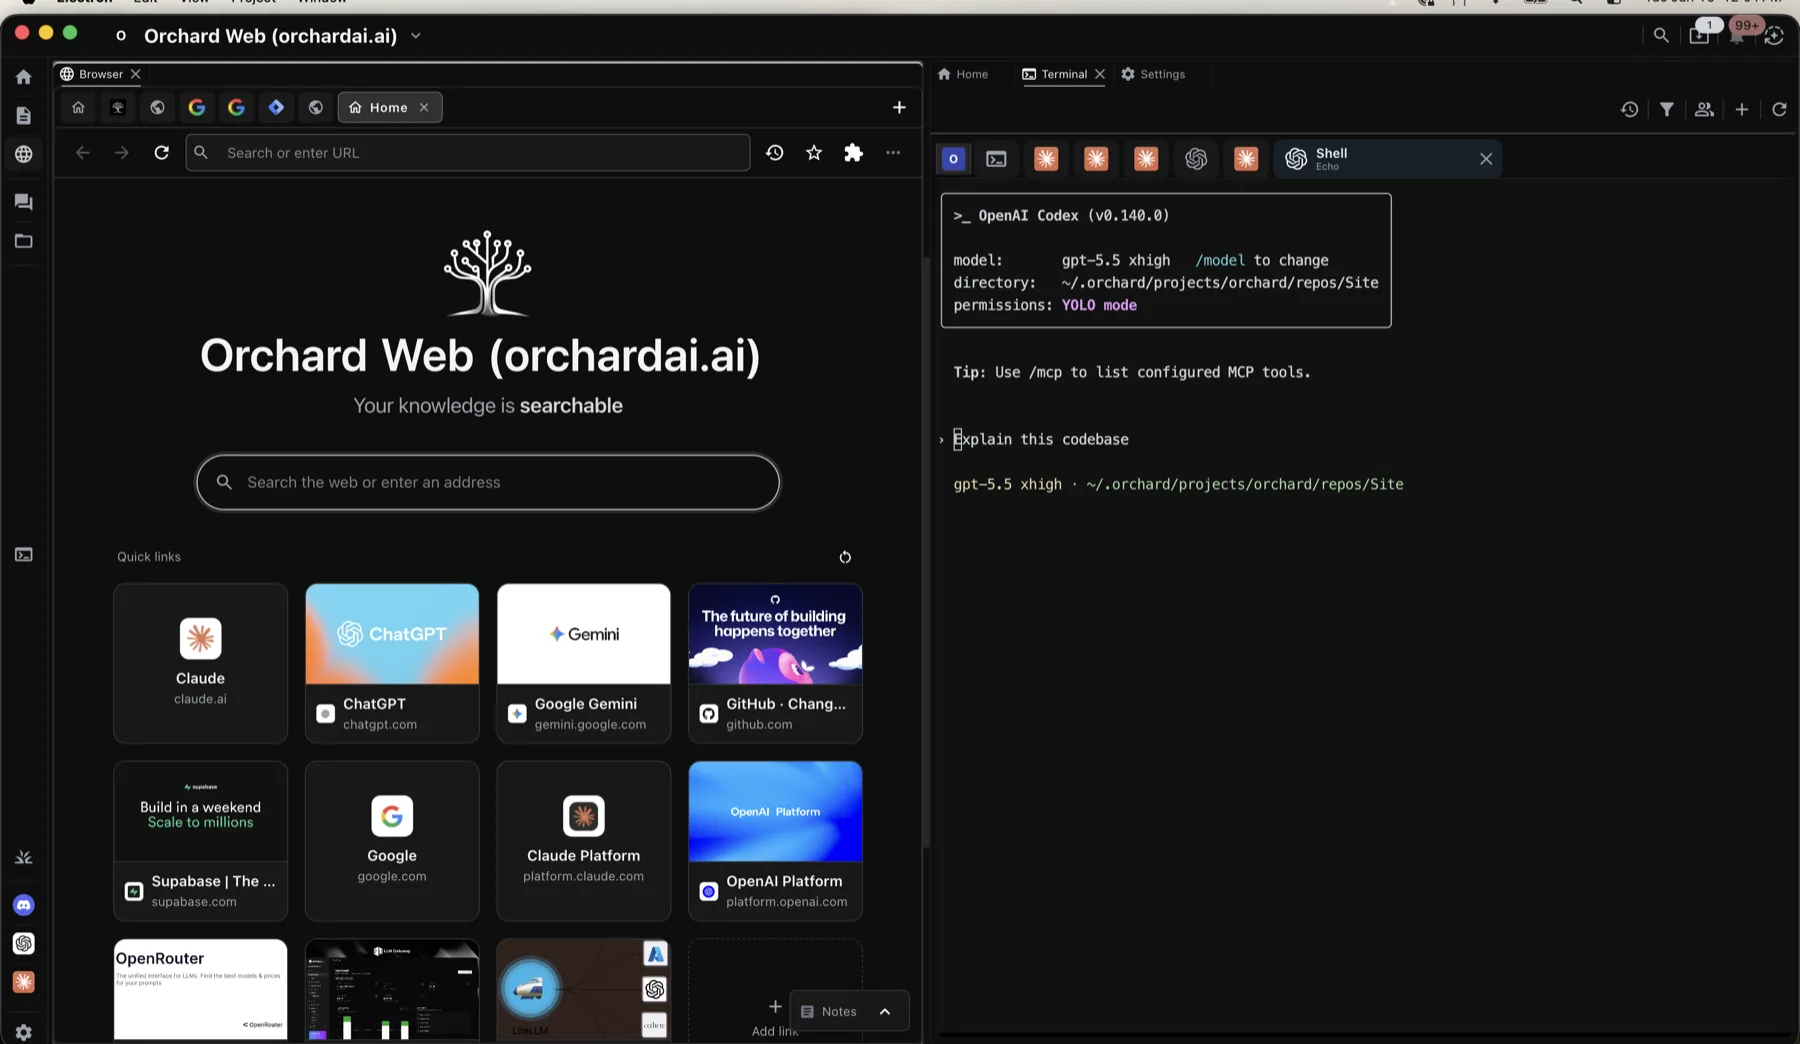The width and height of the screenshot is (1800, 1044).
Task: Open the people group icon in terminal toolbar
Action: tap(1704, 109)
